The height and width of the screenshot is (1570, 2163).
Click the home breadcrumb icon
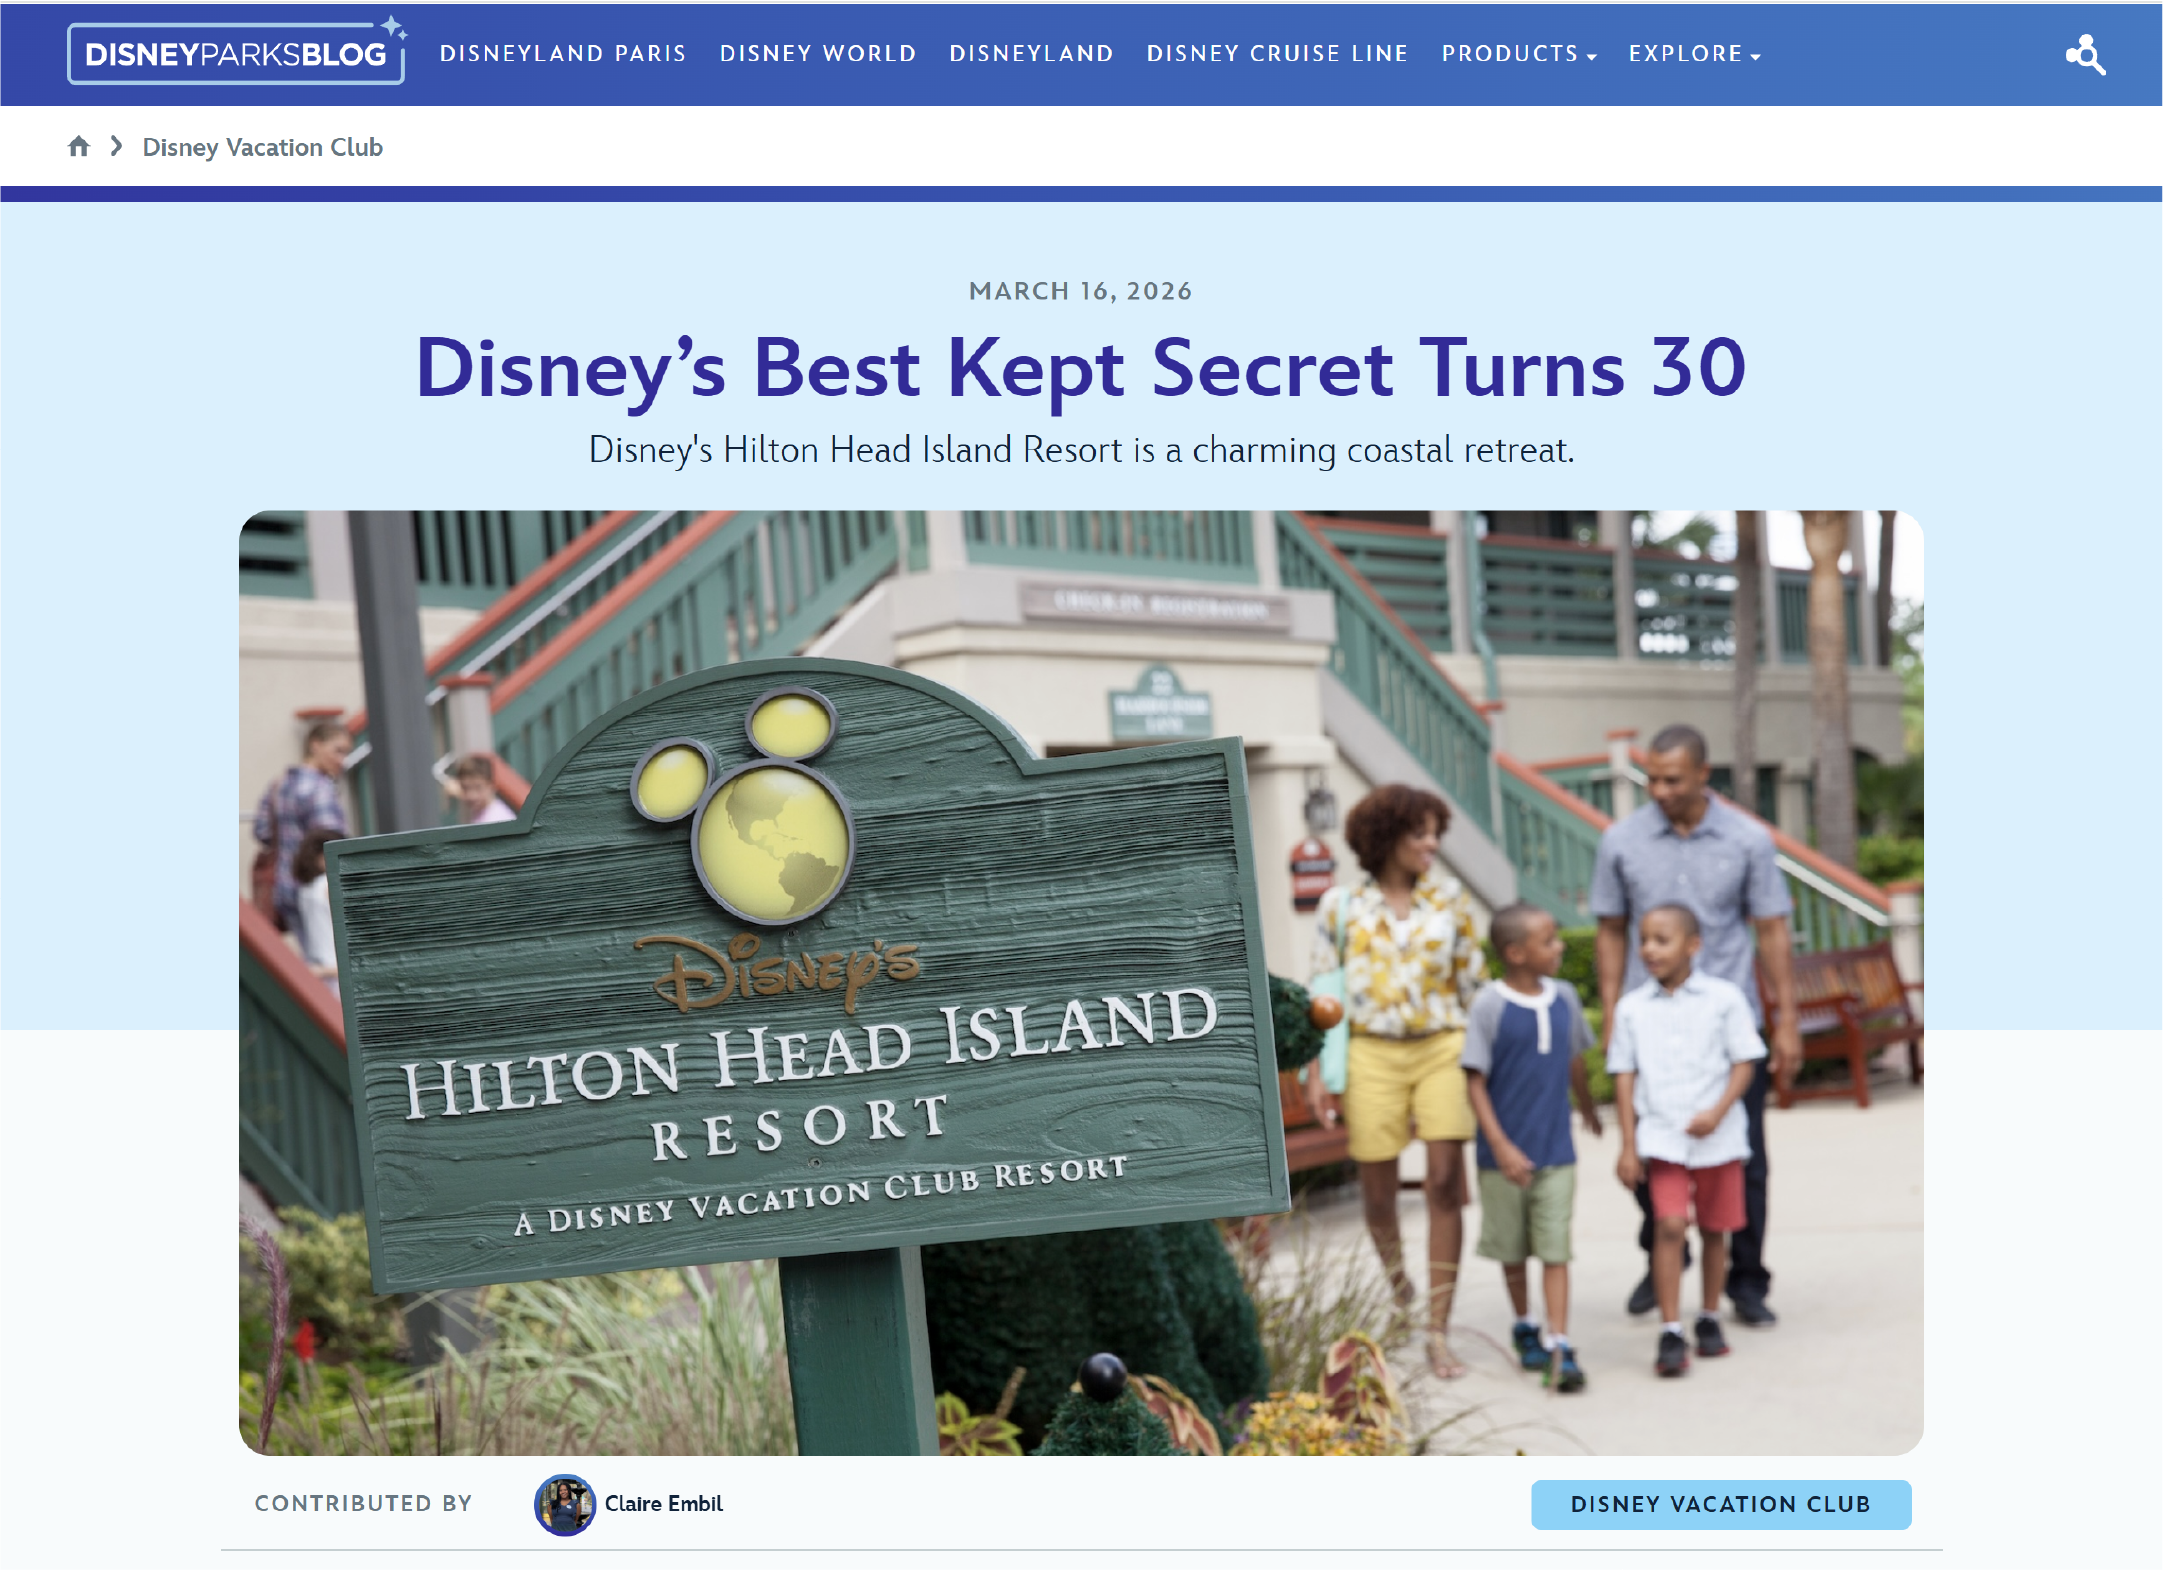(x=79, y=147)
